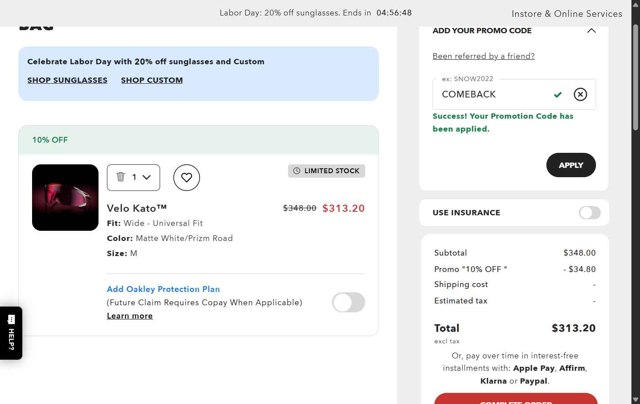The width and height of the screenshot is (640, 404).
Task: Click Add Oakley Protection Plan link
Action: [163, 289]
